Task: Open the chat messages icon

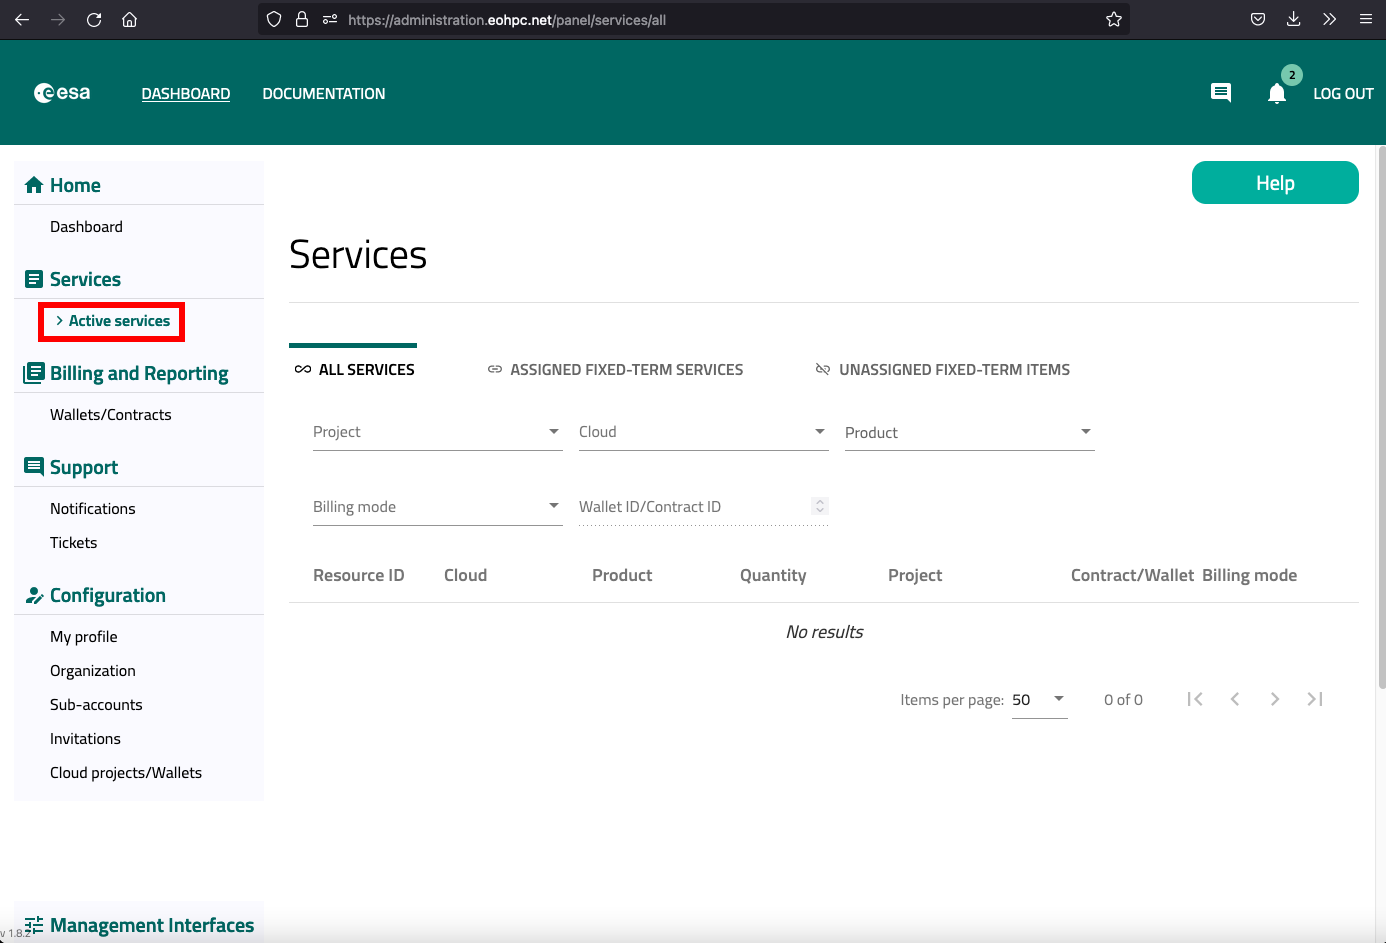Action: click(x=1221, y=93)
